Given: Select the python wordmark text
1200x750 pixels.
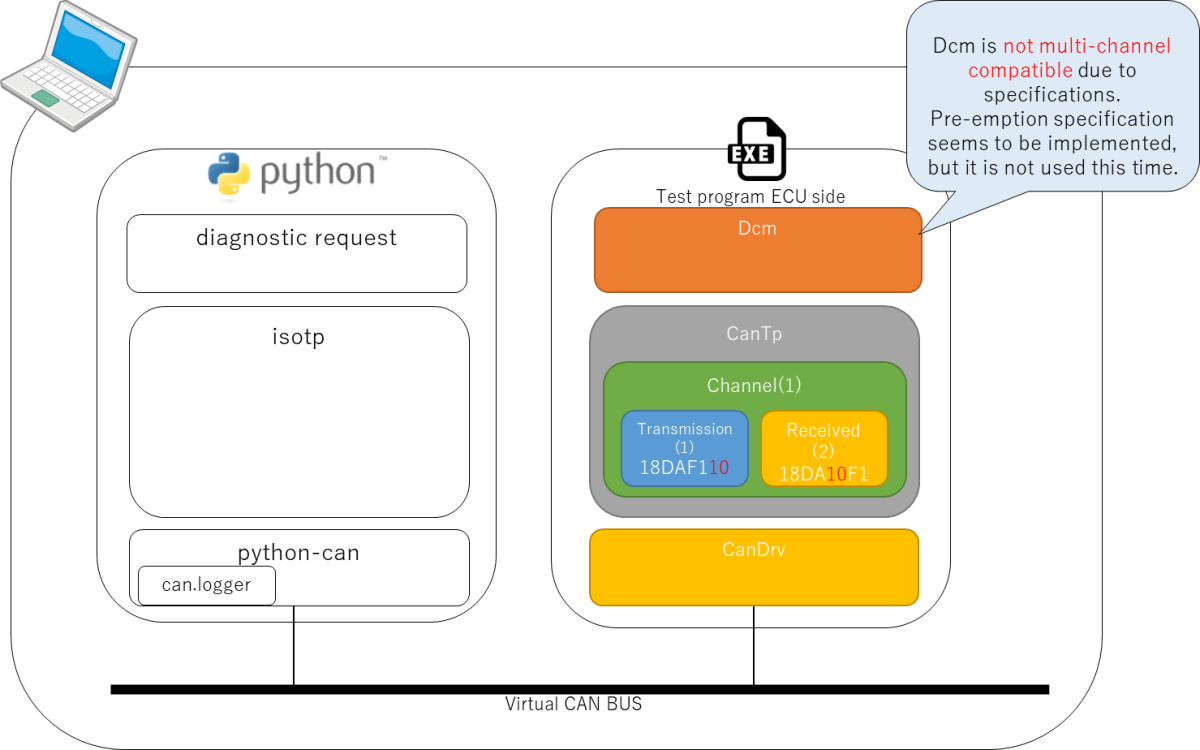Looking at the screenshot, I should (x=317, y=173).
